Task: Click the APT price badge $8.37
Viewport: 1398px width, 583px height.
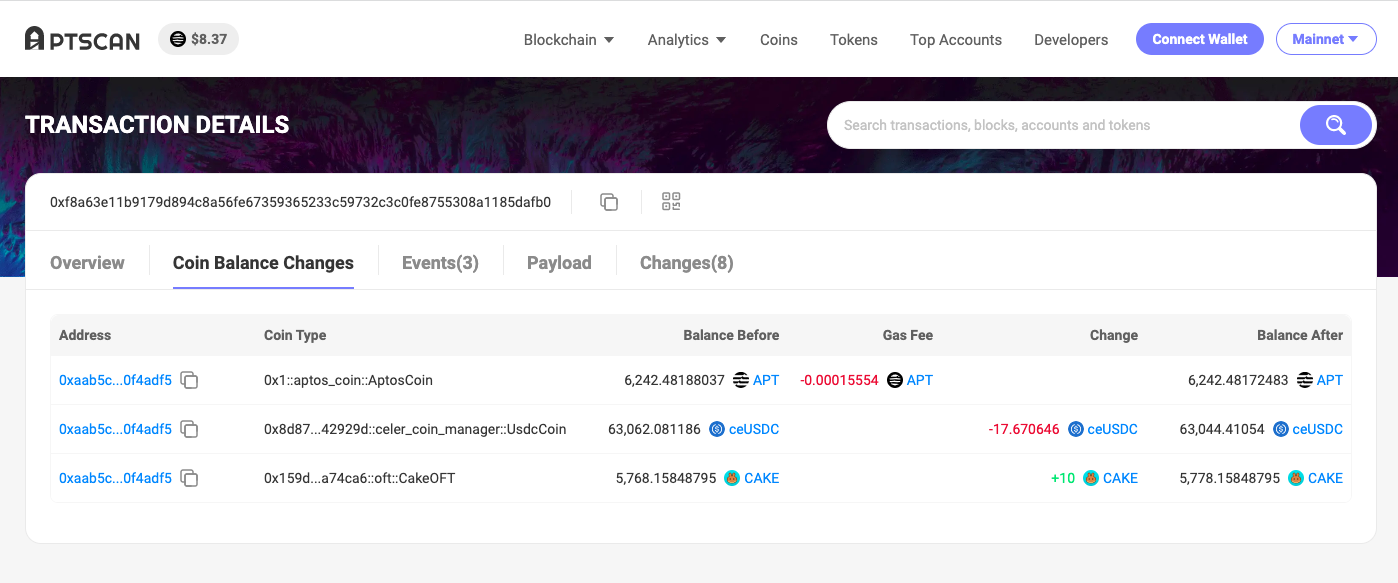Action: coord(198,39)
